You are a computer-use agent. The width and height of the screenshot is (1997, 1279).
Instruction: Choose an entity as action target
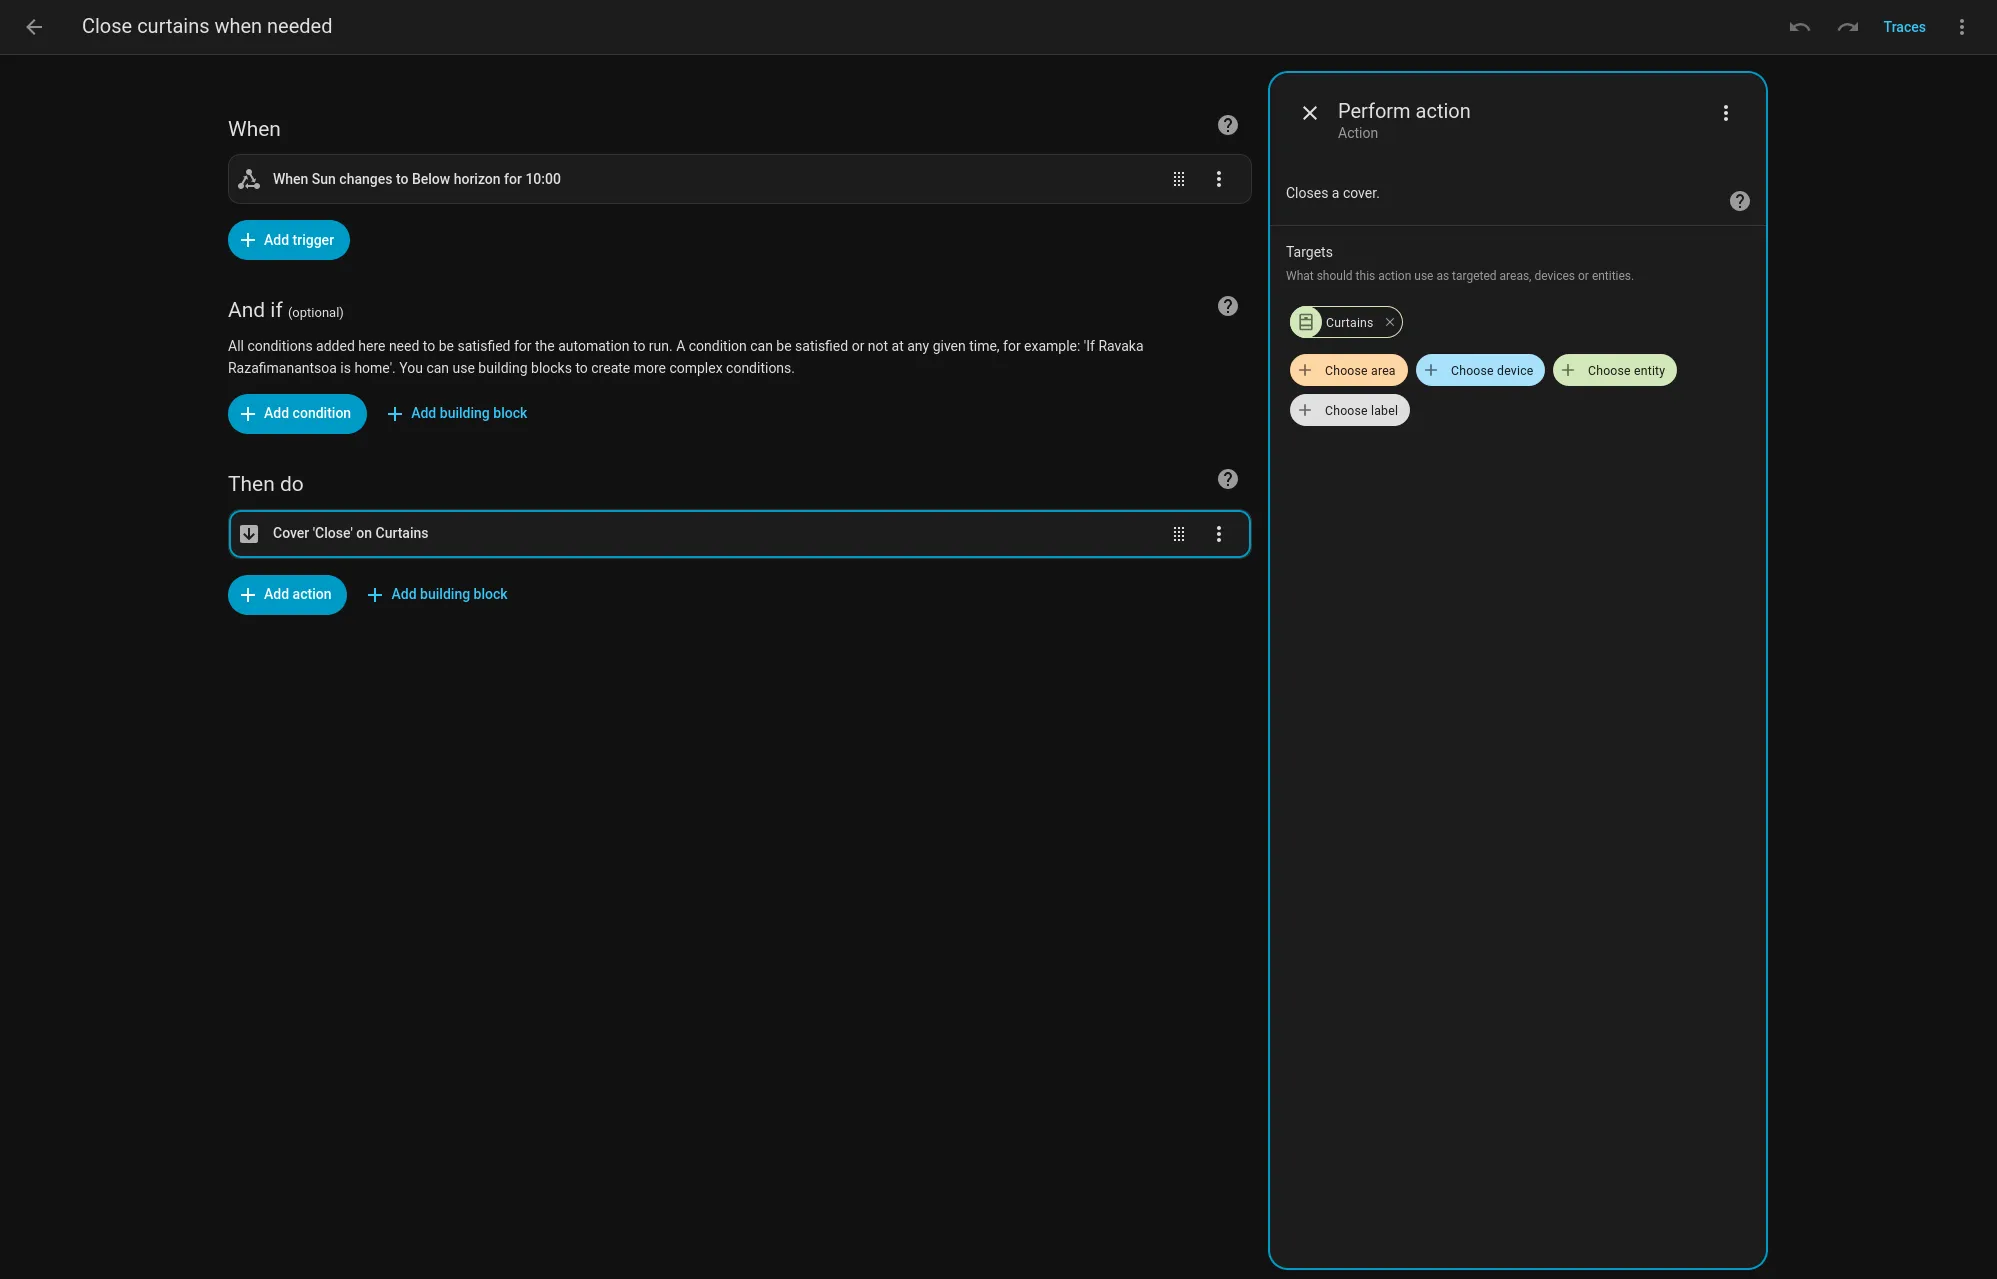point(1613,370)
